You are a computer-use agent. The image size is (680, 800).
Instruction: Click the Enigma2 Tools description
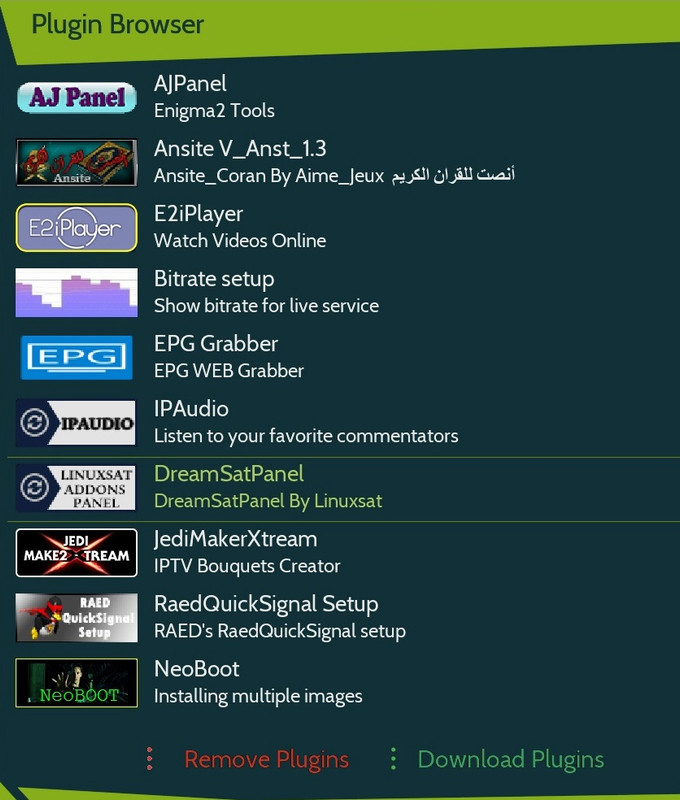pyautogui.click(x=214, y=111)
